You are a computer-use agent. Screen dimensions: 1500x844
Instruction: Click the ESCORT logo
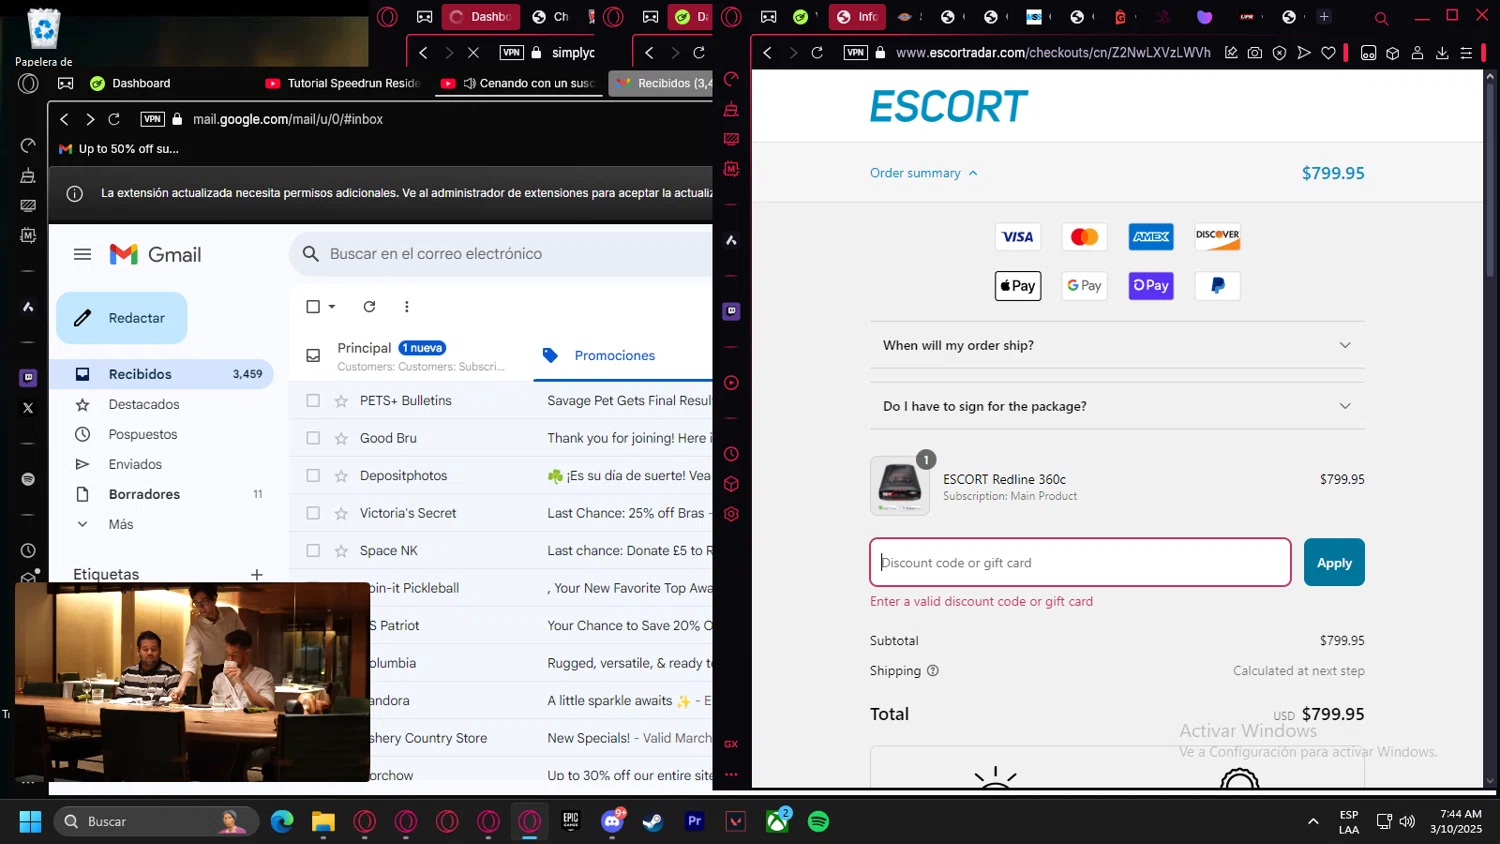948,106
